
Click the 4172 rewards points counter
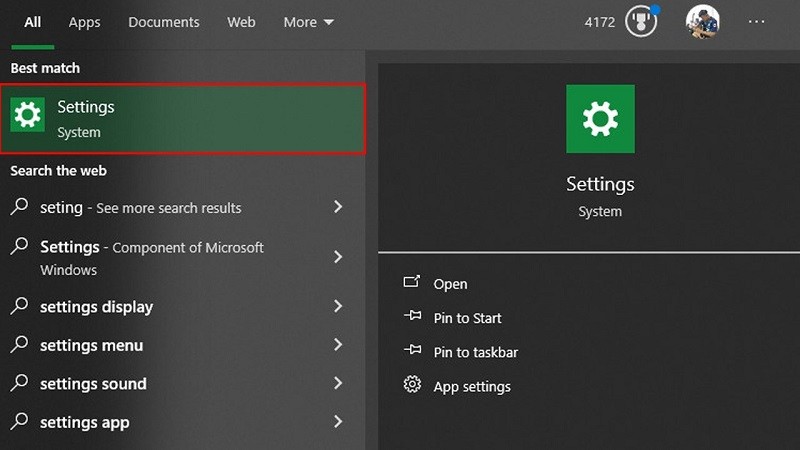599,22
